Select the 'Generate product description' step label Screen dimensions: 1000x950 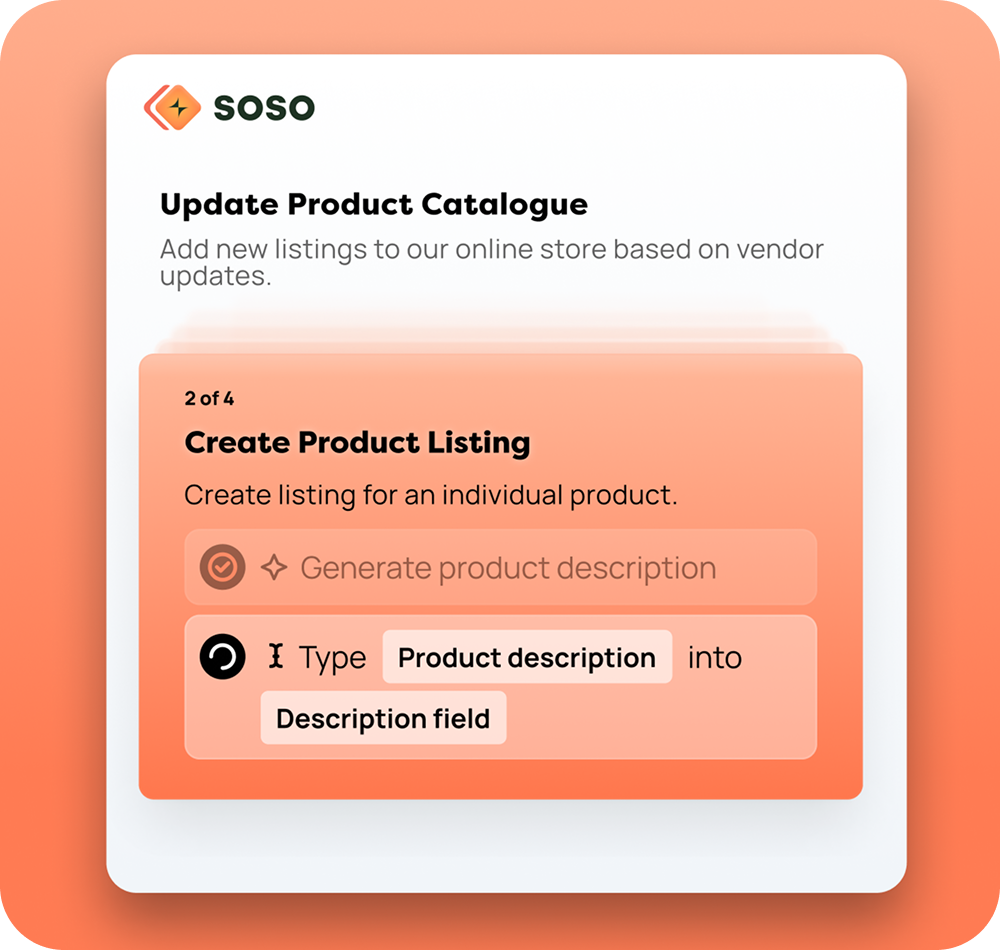tap(508, 568)
